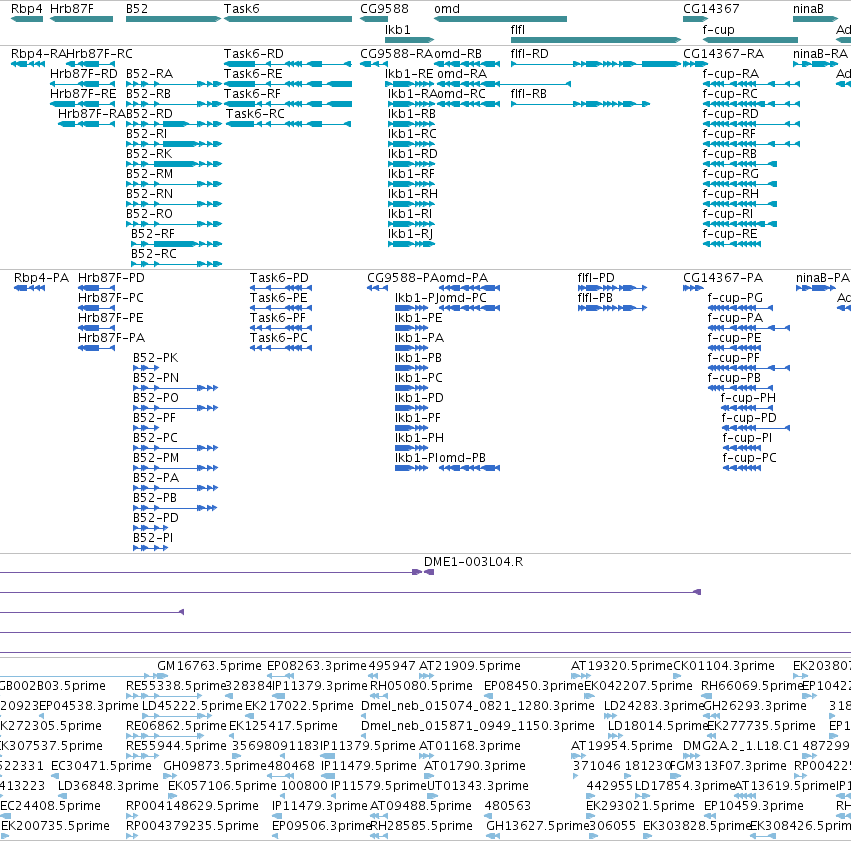Select the ninaB-RA transcript label
Screen dimensions: 851x841
(x=820, y=54)
